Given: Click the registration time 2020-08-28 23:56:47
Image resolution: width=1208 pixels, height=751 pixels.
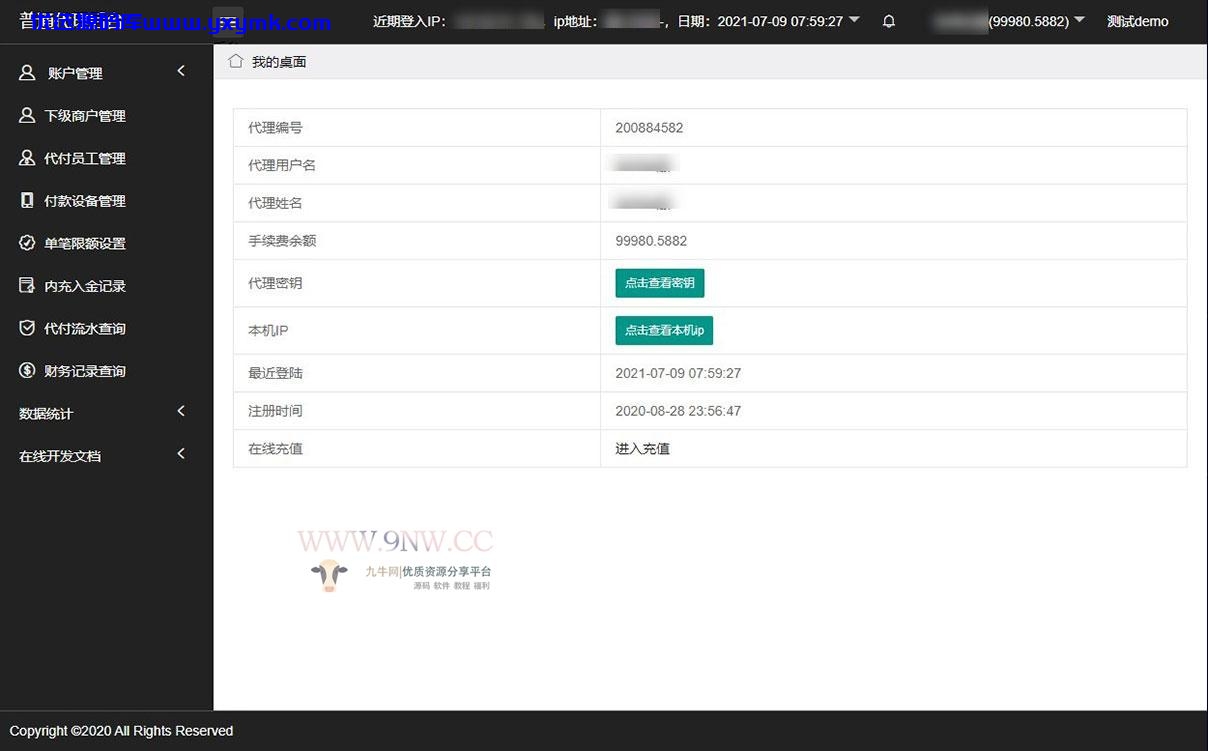Looking at the screenshot, I should [678, 411].
